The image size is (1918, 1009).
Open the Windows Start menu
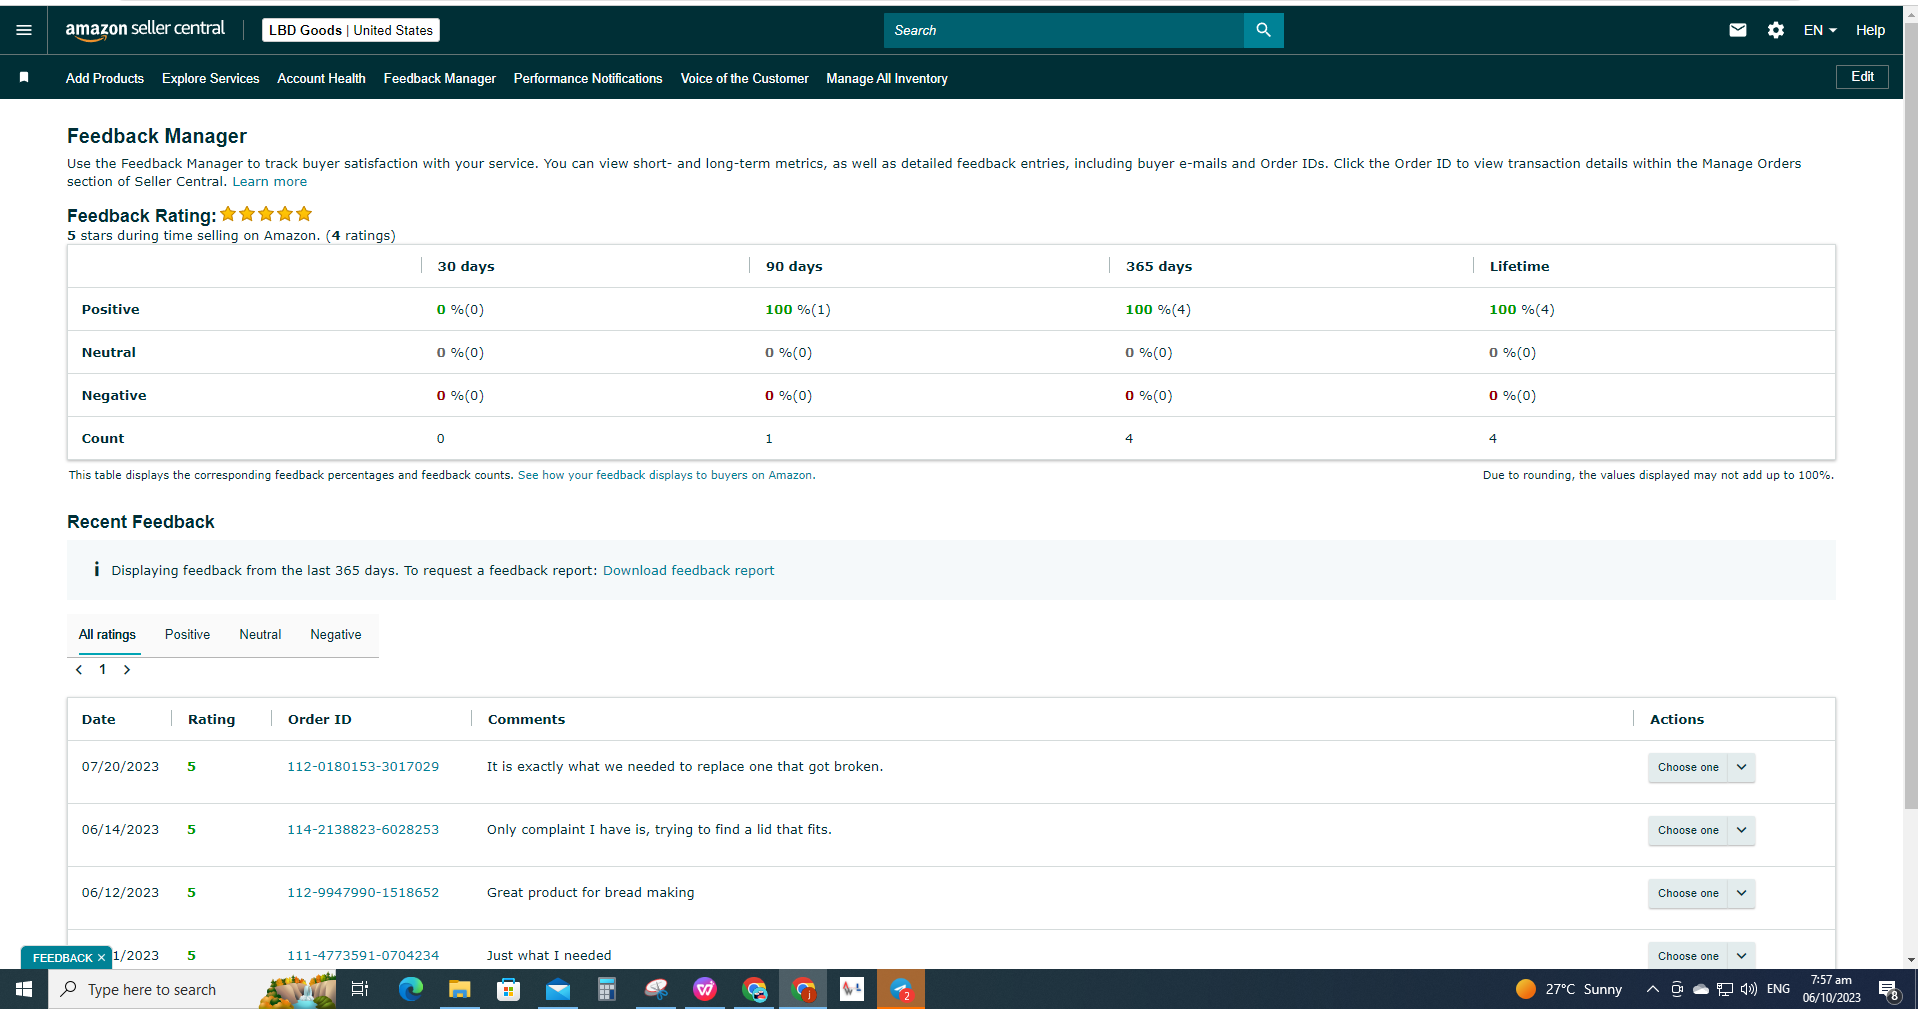(24, 989)
